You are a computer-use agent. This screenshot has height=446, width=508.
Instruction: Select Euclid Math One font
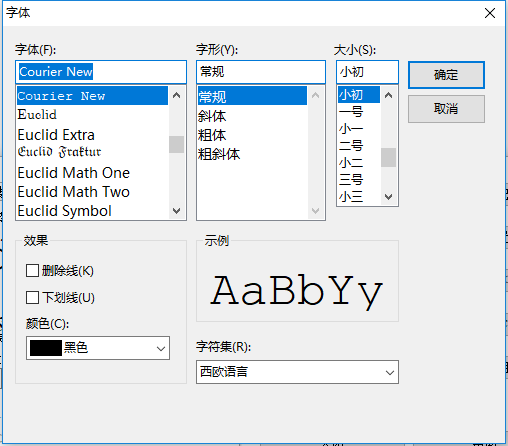click(x=92, y=173)
